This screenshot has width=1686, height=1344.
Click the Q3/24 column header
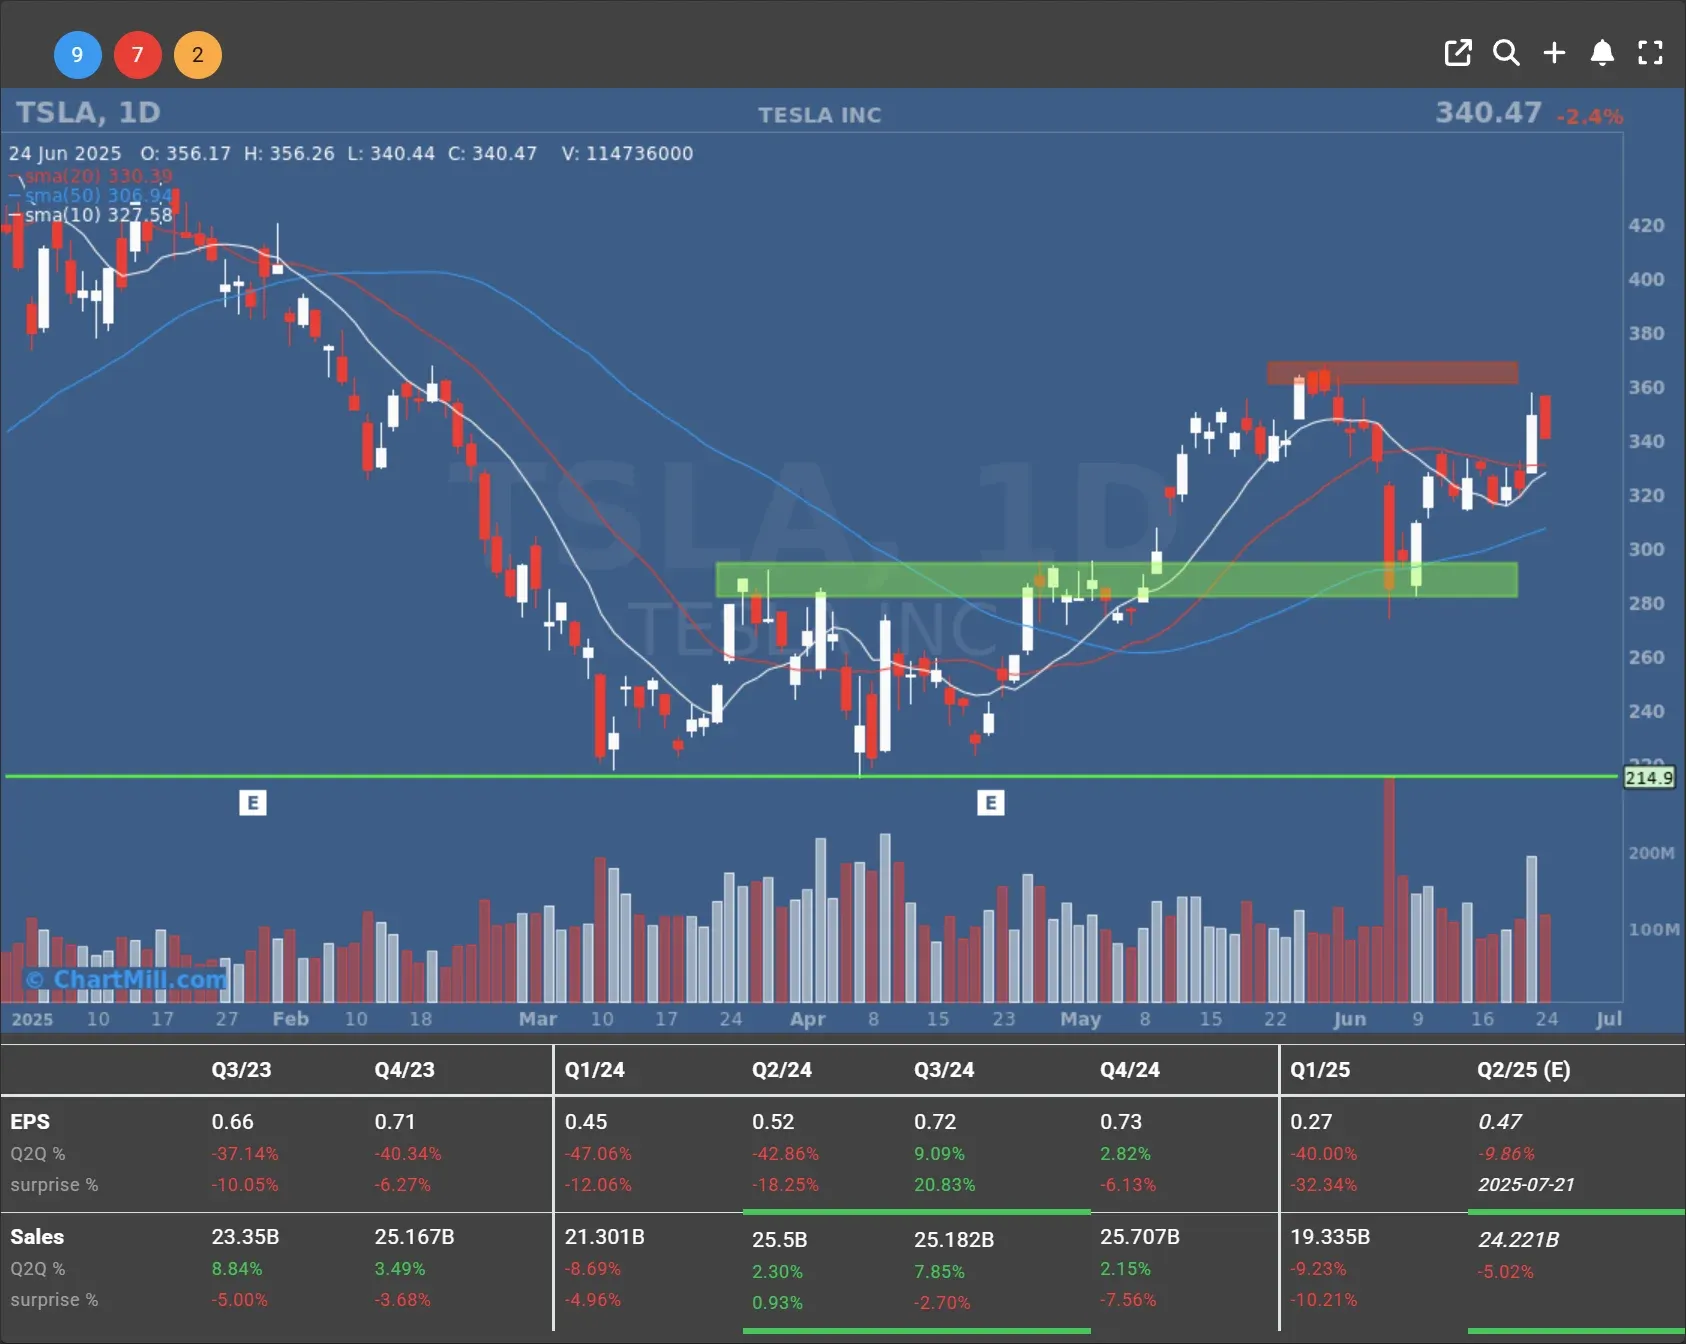pyautogui.click(x=944, y=1070)
